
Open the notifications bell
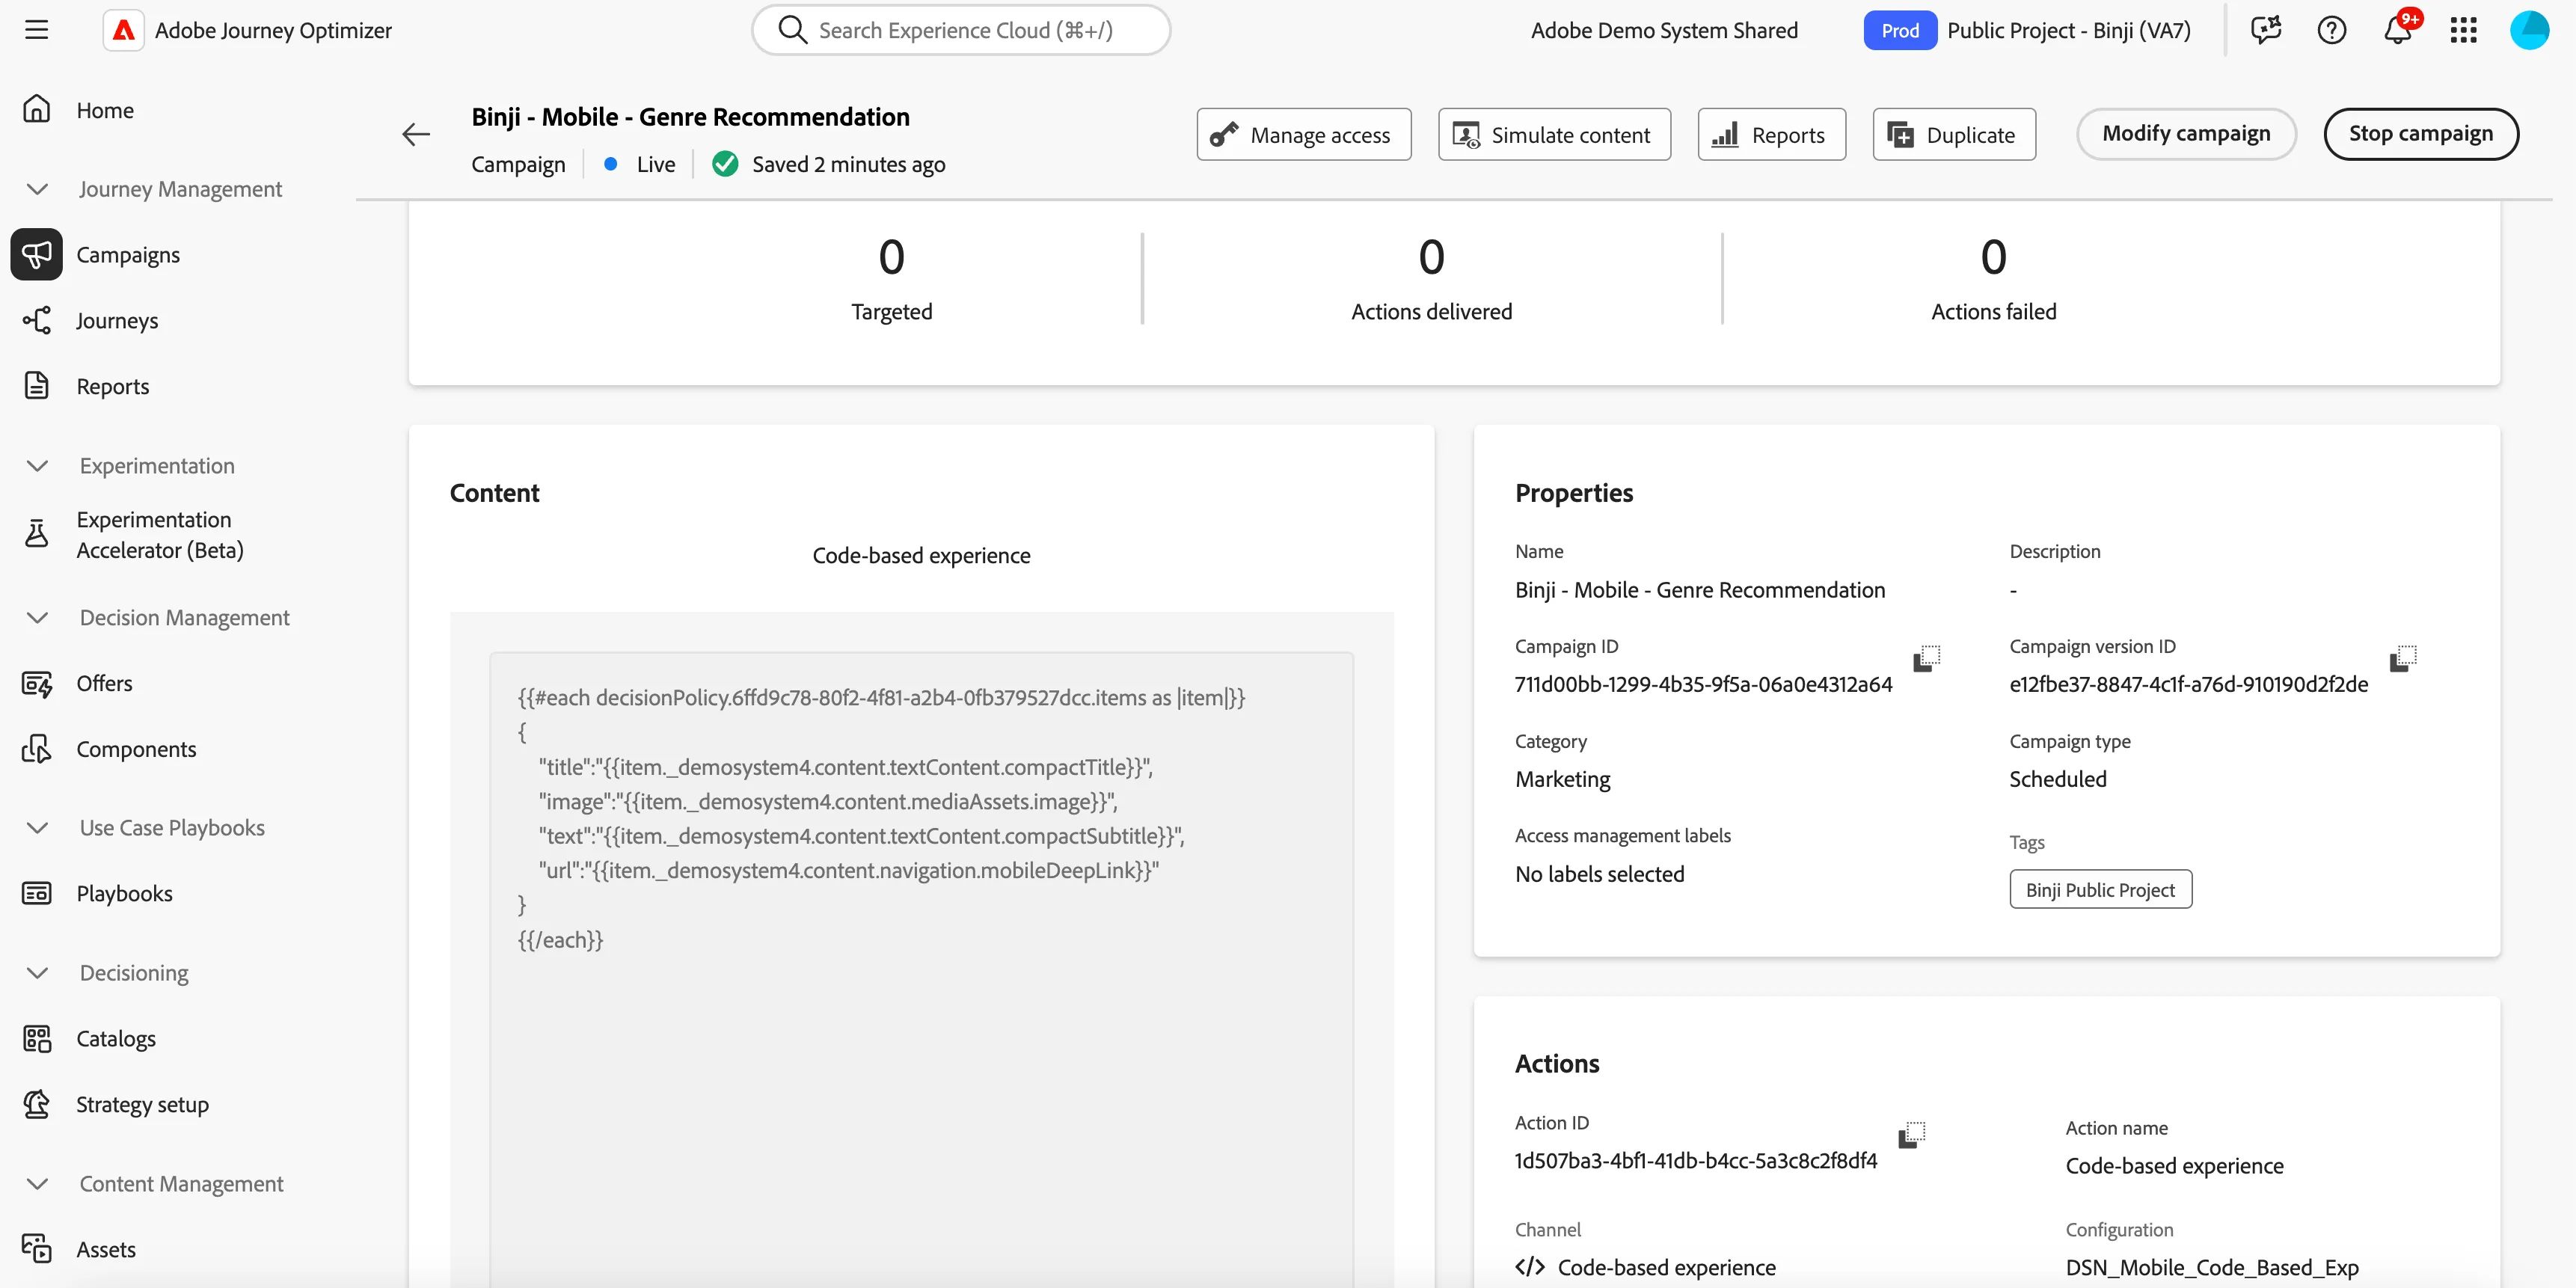pos(2398,30)
